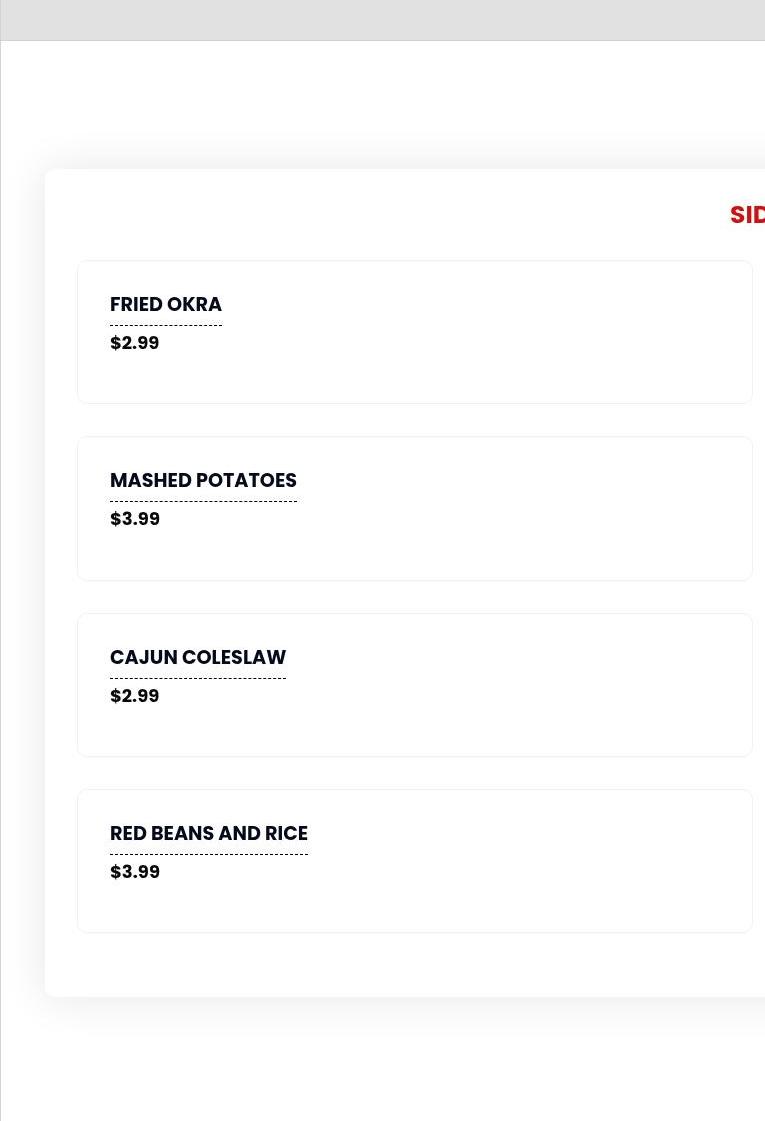This screenshot has width=765, height=1121.
Task: Click the dashed underline beneath Fried Okra
Action: click(166, 325)
